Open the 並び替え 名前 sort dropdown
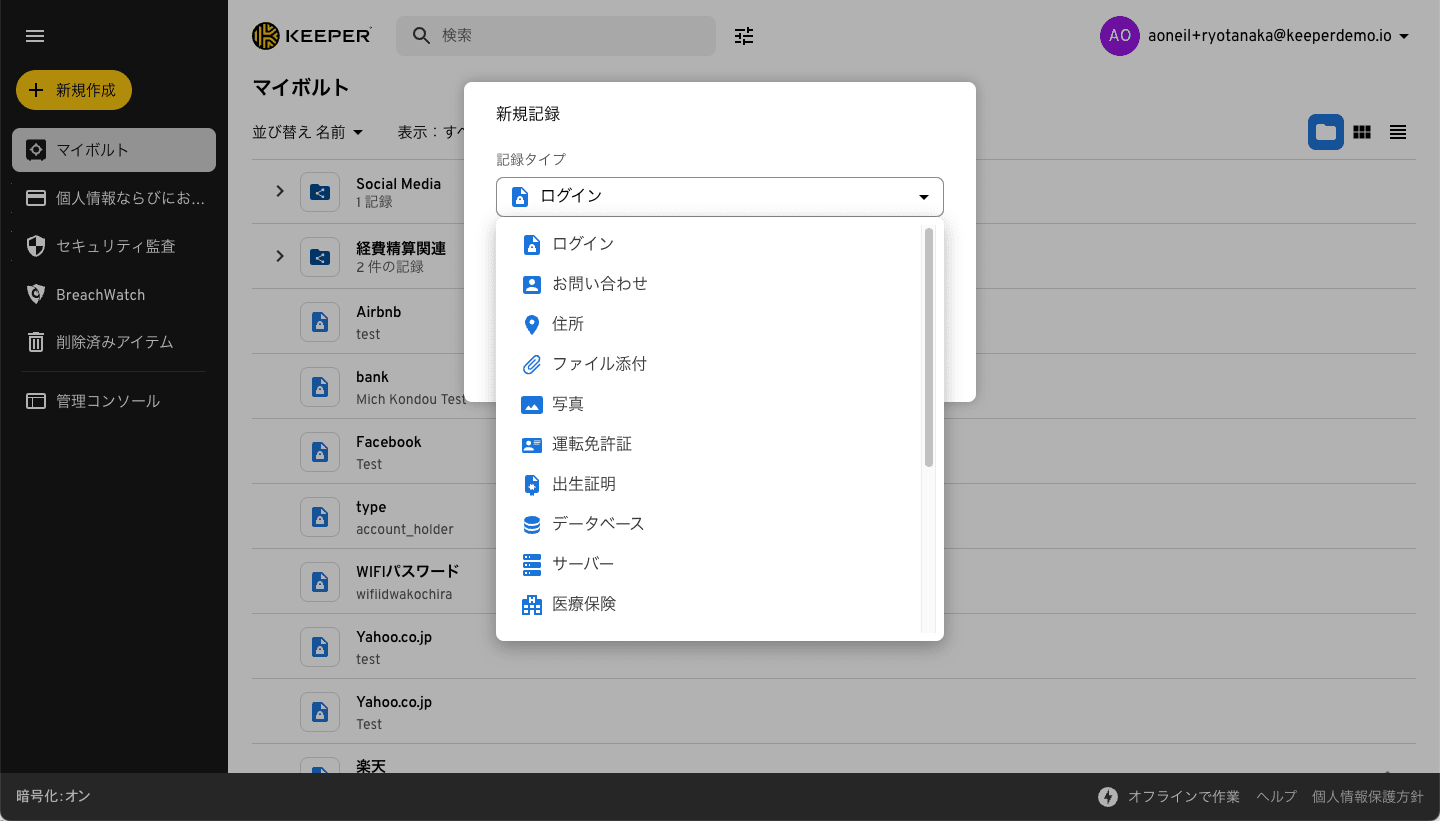1440x821 pixels. click(x=307, y=132)
